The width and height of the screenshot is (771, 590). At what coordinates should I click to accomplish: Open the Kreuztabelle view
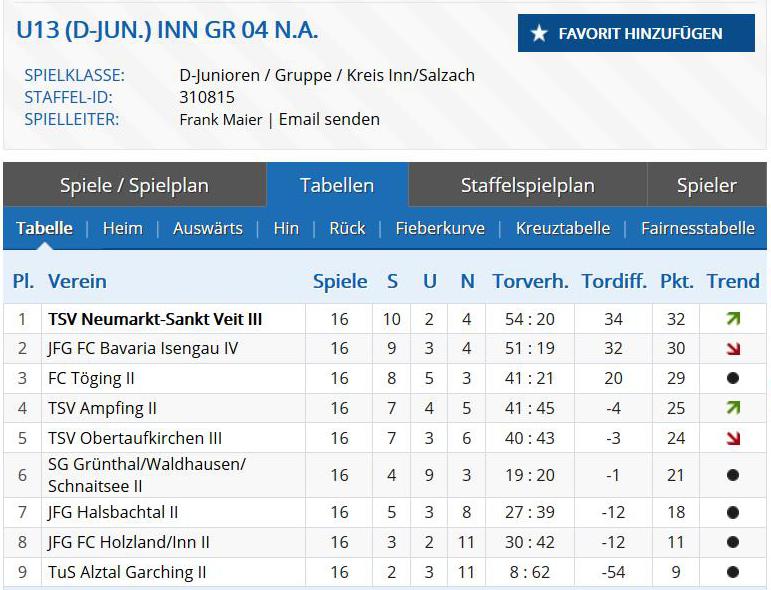point(562,228)
